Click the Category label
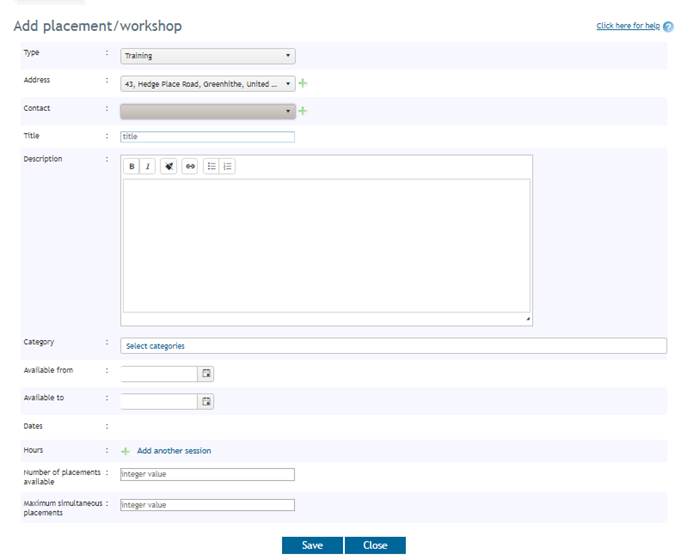This screenshot has height=560, width=681. [x=39, y=342]
